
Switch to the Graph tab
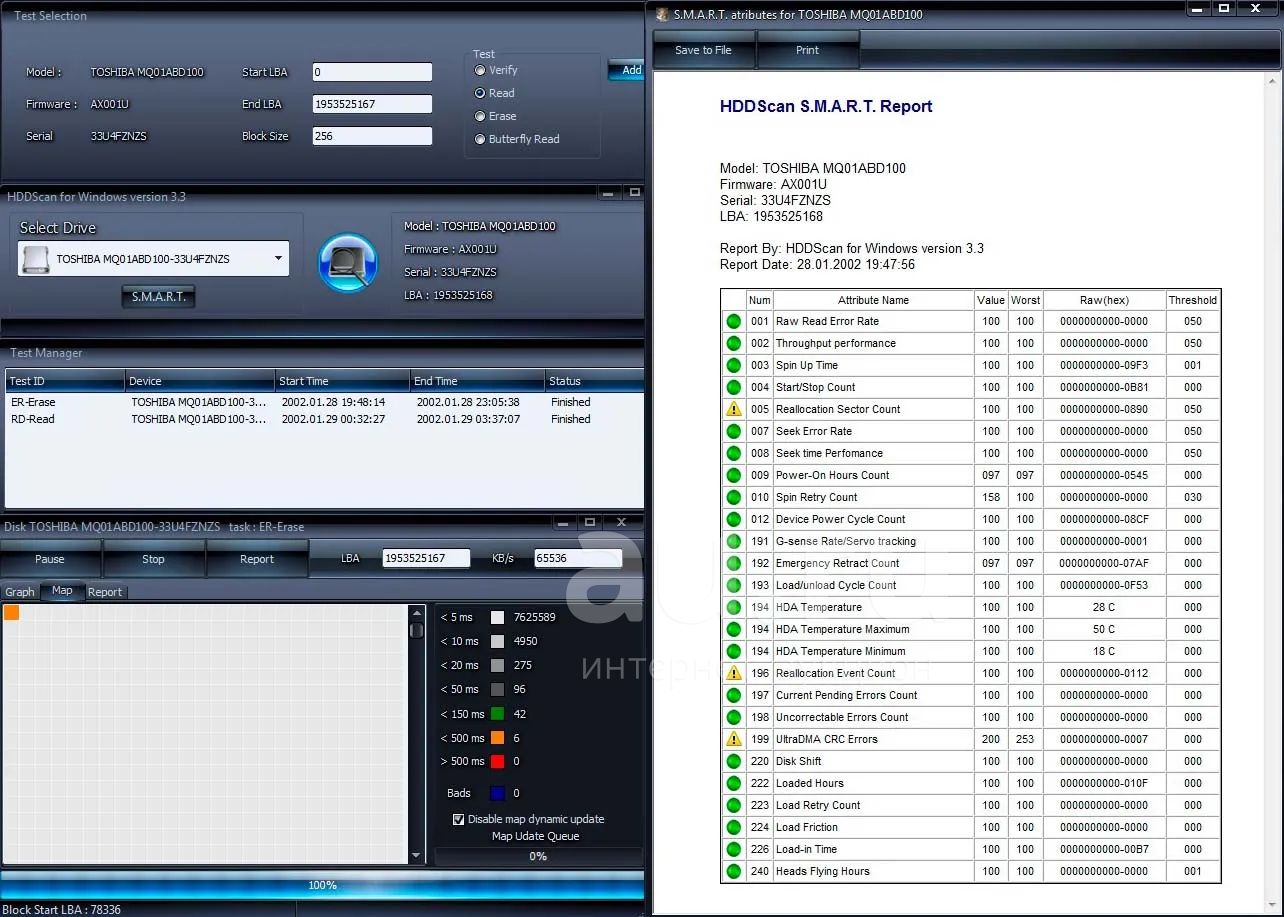[x=20, y=592]
